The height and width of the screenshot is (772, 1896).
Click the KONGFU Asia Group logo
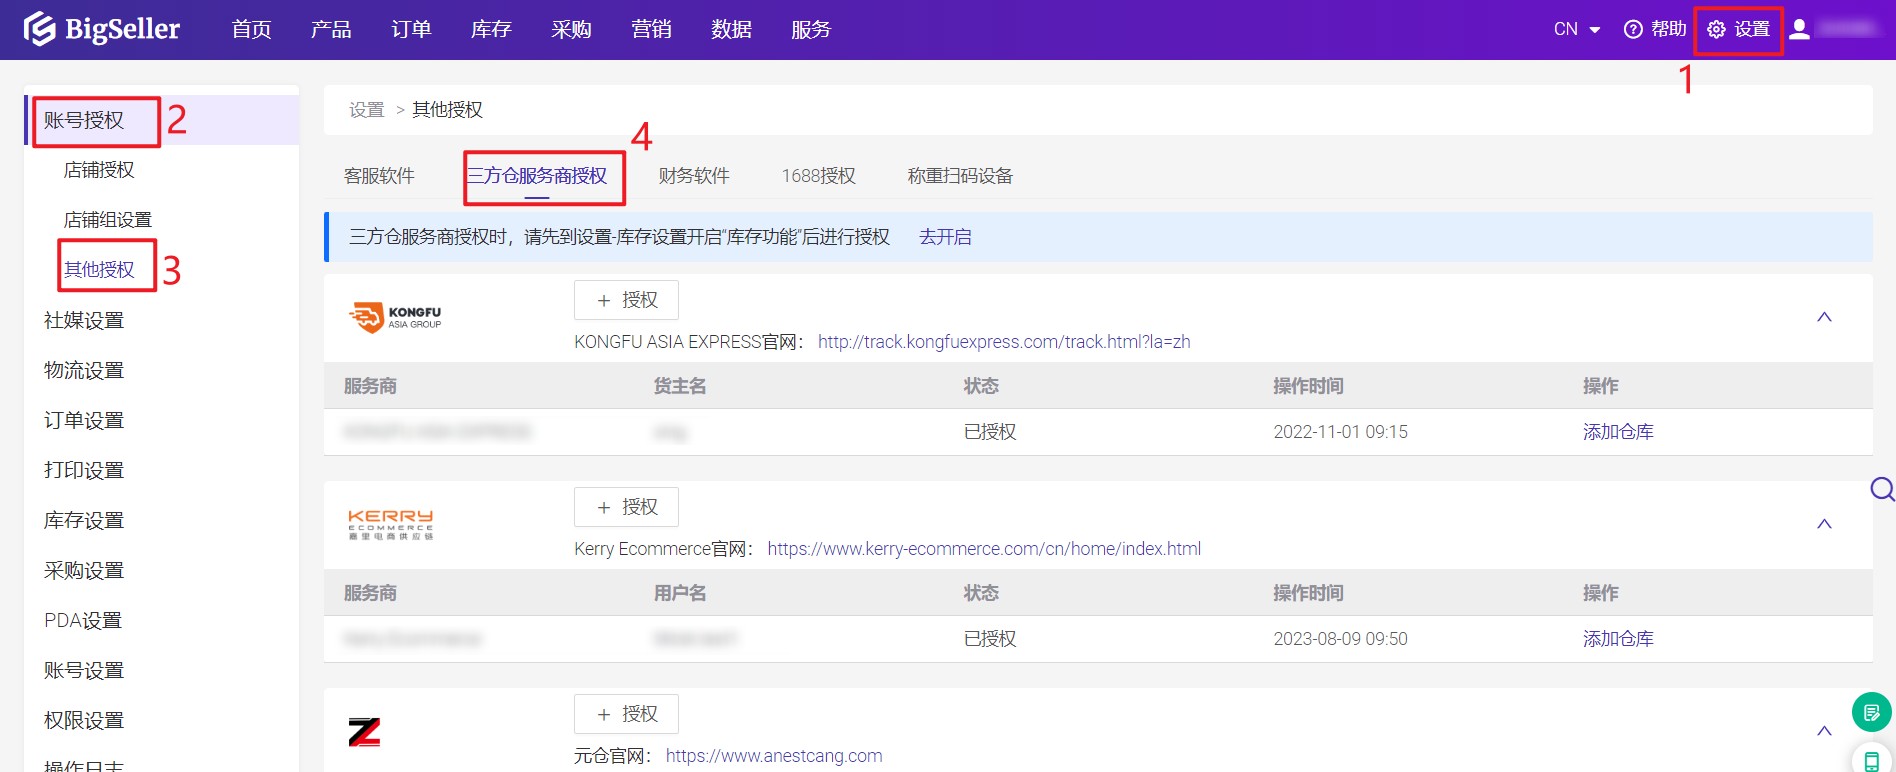[395, 317]
